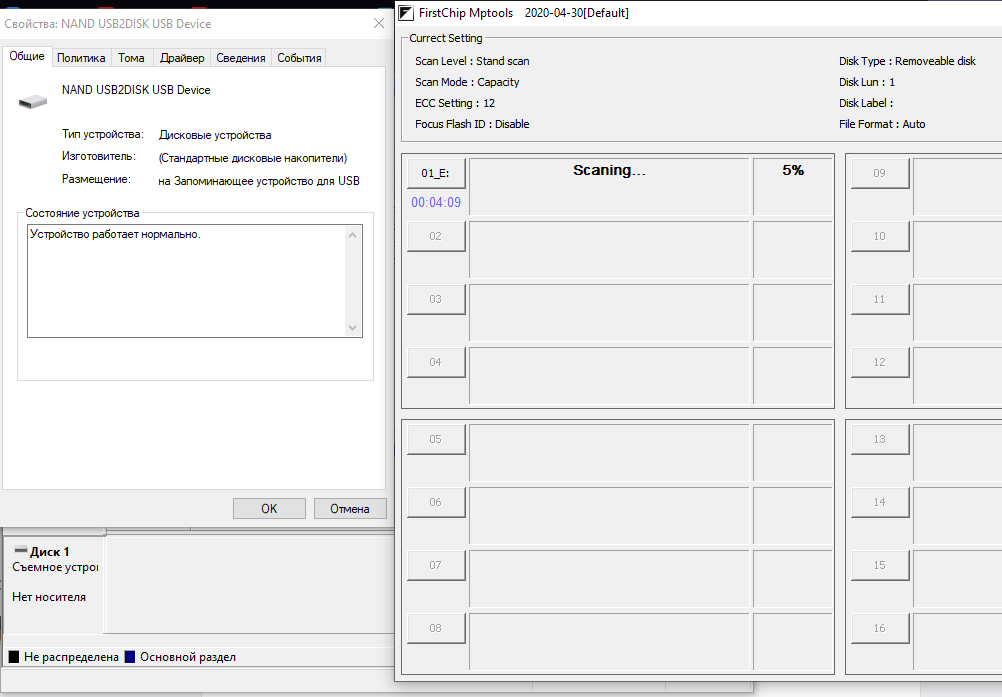The width and height of the screenshot is (1002, 697).
Task: Click the scroll up arrow in device status box
Action: (x=353, y=235)
